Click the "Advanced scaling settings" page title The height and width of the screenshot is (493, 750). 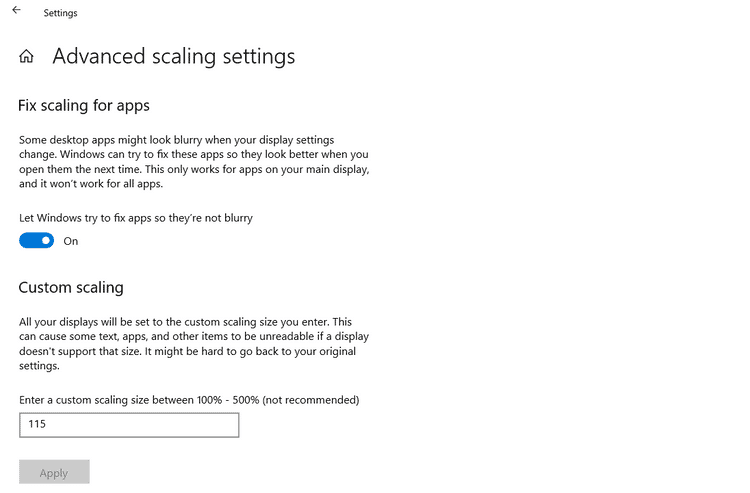(x=173, y=56)
